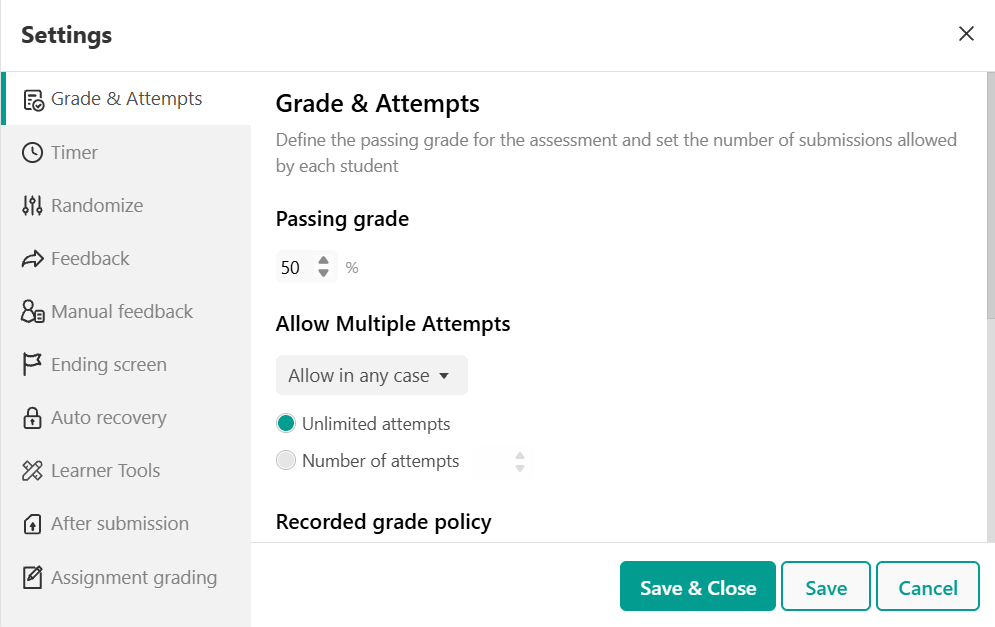The image size is (995, 627).
Task: Click the Randomize sliders icon
Action: click(x=32, y=206)
